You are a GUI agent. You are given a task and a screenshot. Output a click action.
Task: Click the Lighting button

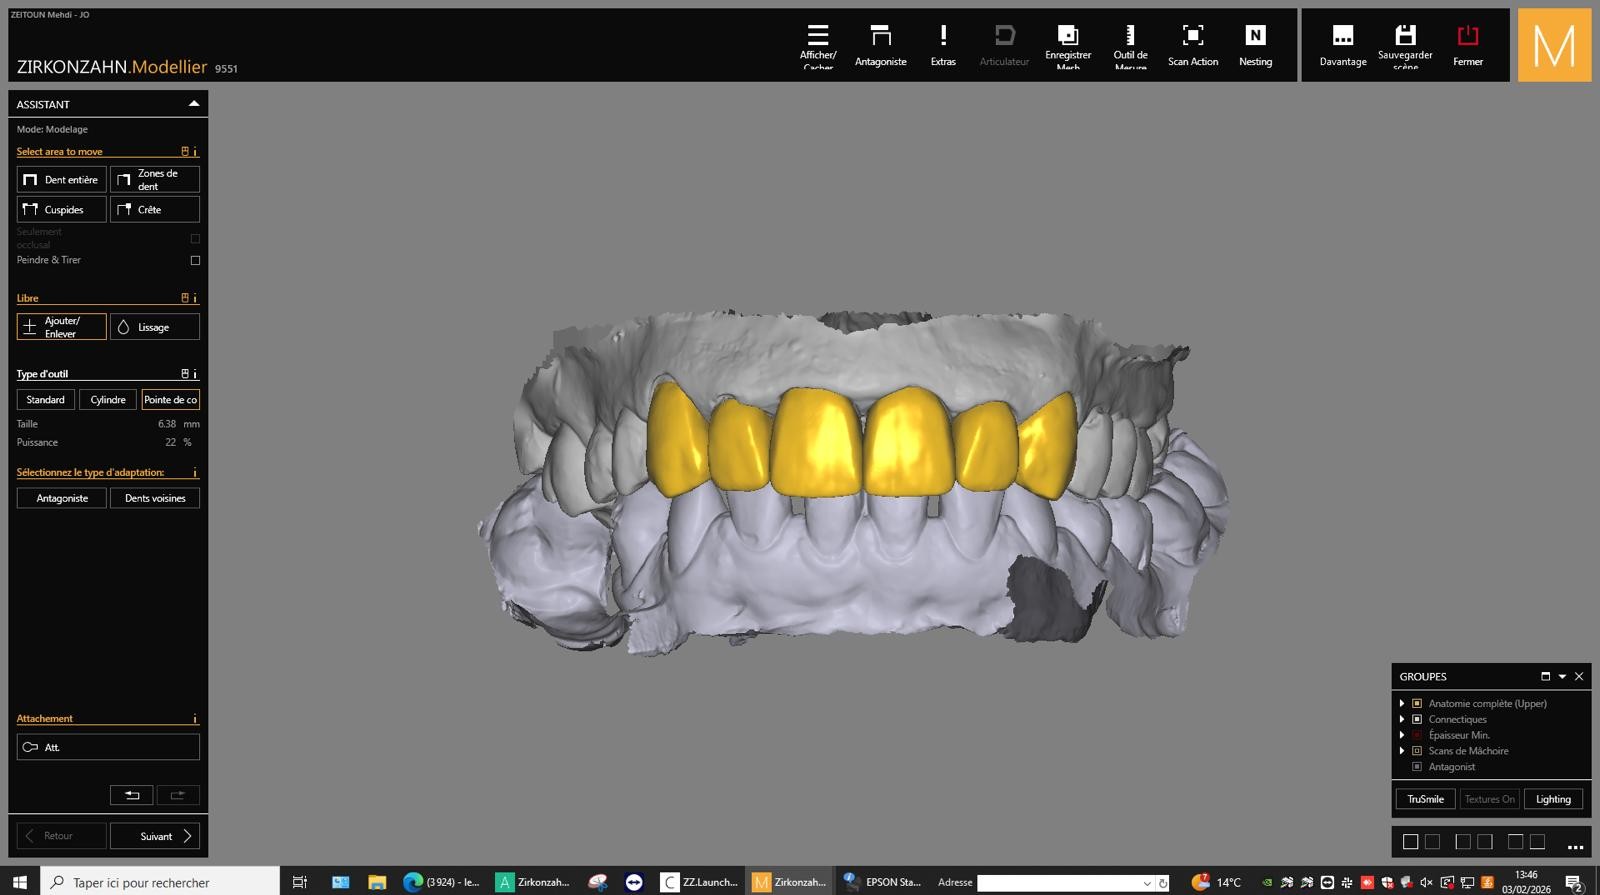tap(1553, 799)
